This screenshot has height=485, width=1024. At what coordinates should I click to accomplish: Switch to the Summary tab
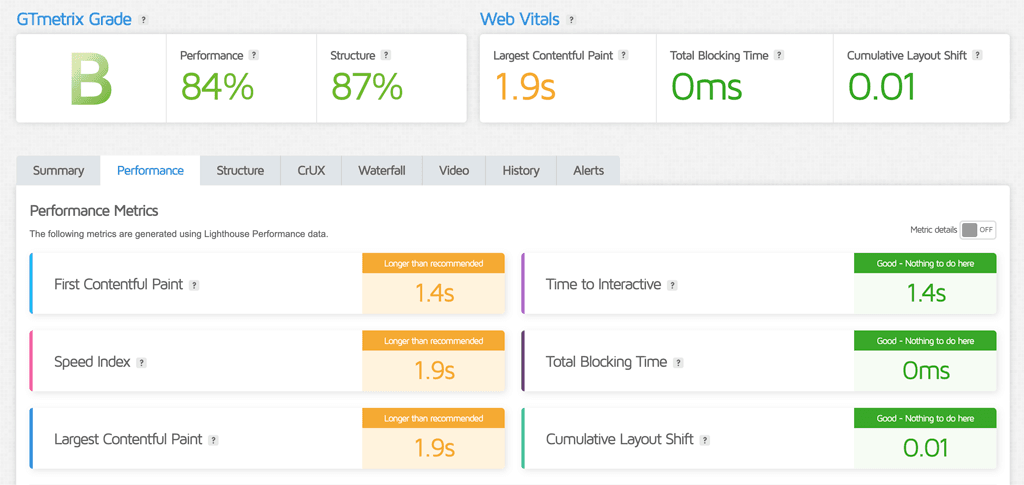58,171
